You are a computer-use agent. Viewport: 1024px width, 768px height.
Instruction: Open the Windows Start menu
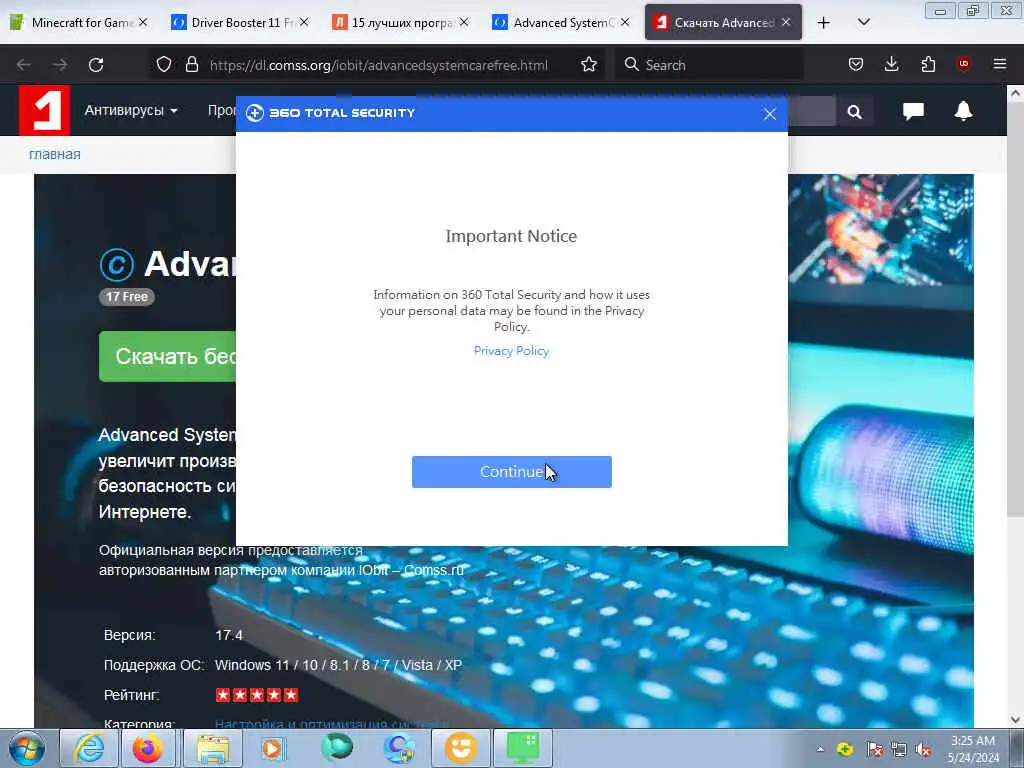coord(27,748)
